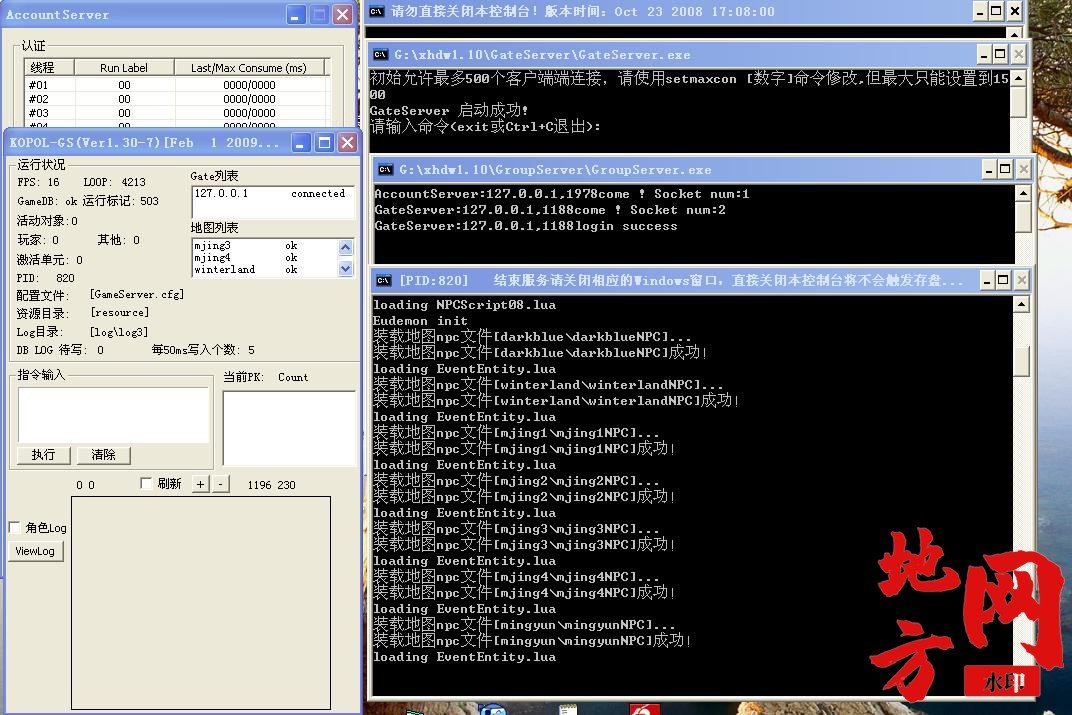The image size is (1072, 715).
Task: Select thread row #02 in AccountServer
Action: pos(176,98)
